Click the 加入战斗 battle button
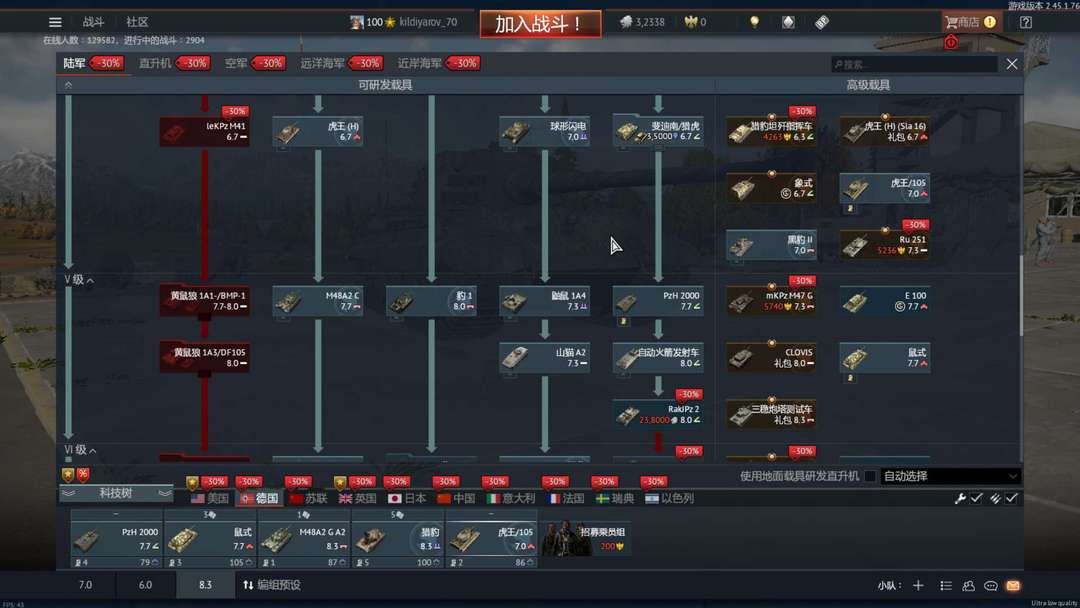 pos(540,24)
